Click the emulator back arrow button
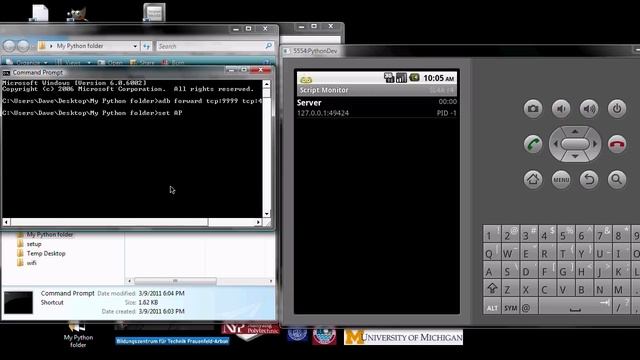 [589, 179]
